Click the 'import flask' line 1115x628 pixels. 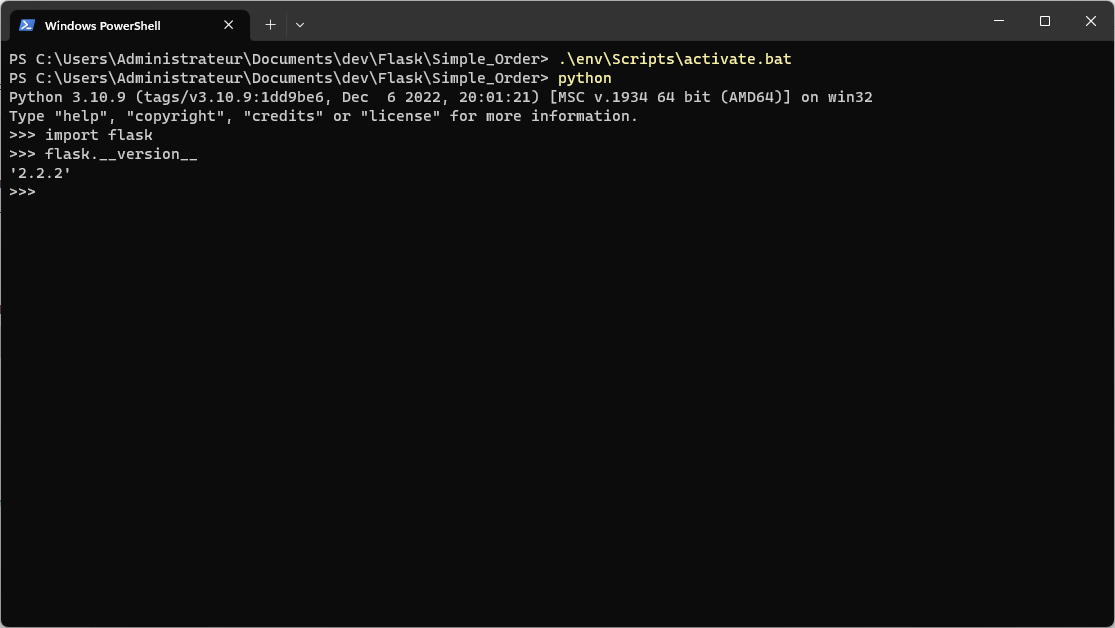point(81,135)
